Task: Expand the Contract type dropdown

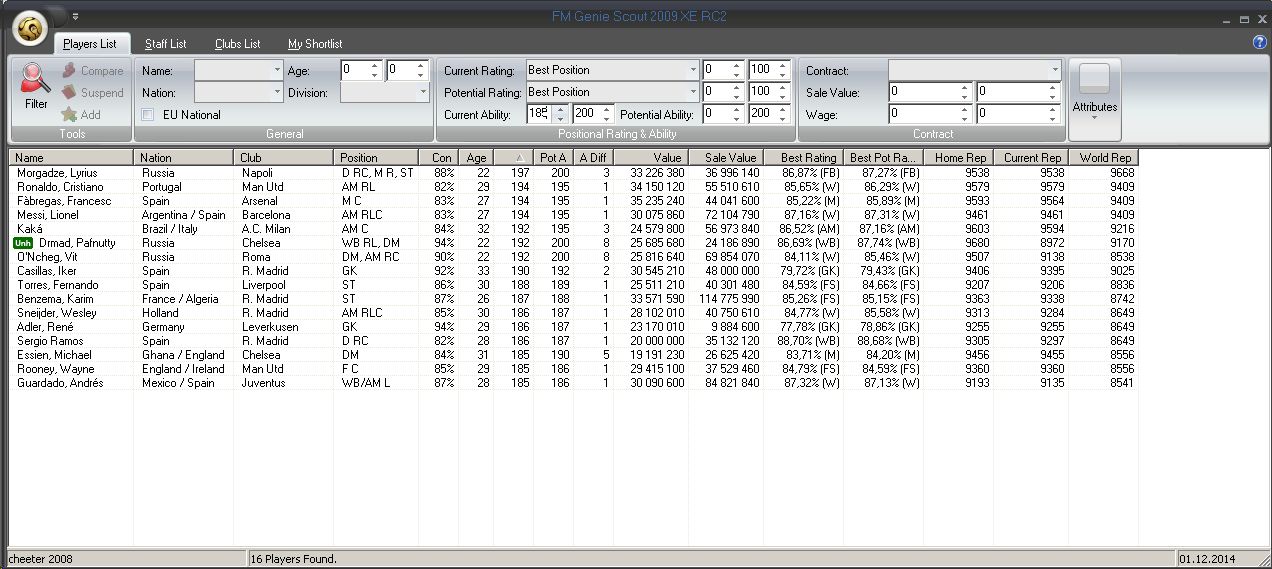Action: [1054, 70]
